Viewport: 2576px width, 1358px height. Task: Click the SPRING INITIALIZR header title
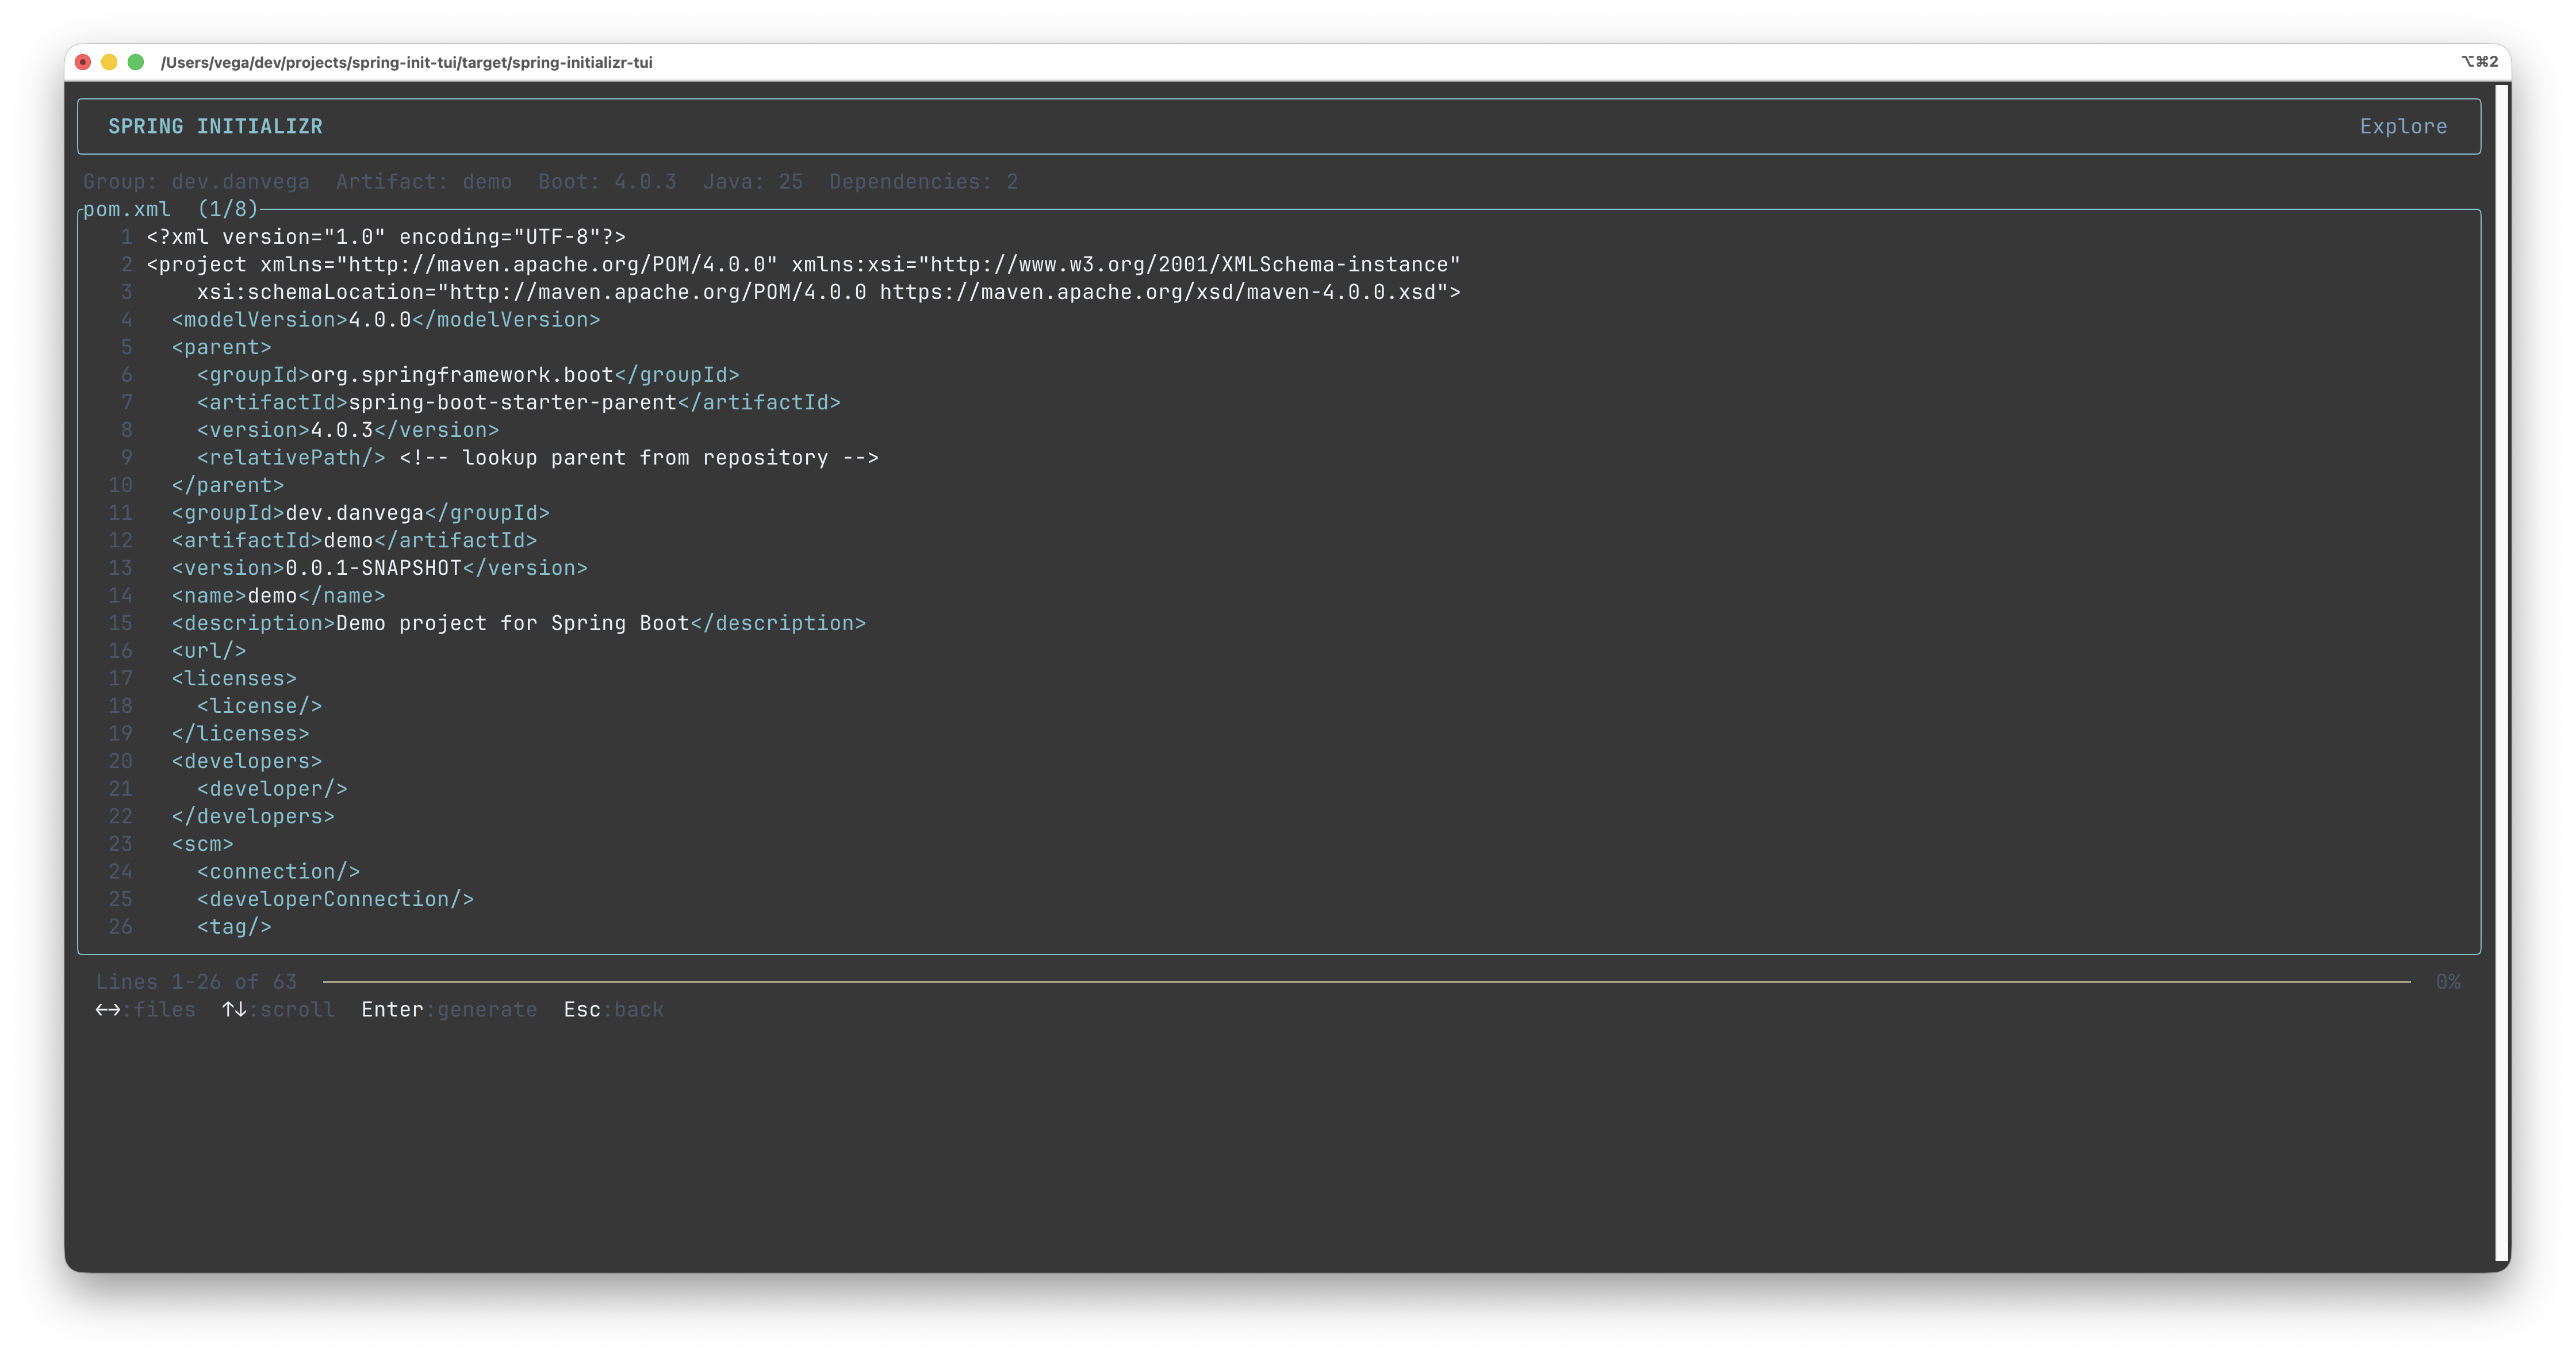pos(215,127)
